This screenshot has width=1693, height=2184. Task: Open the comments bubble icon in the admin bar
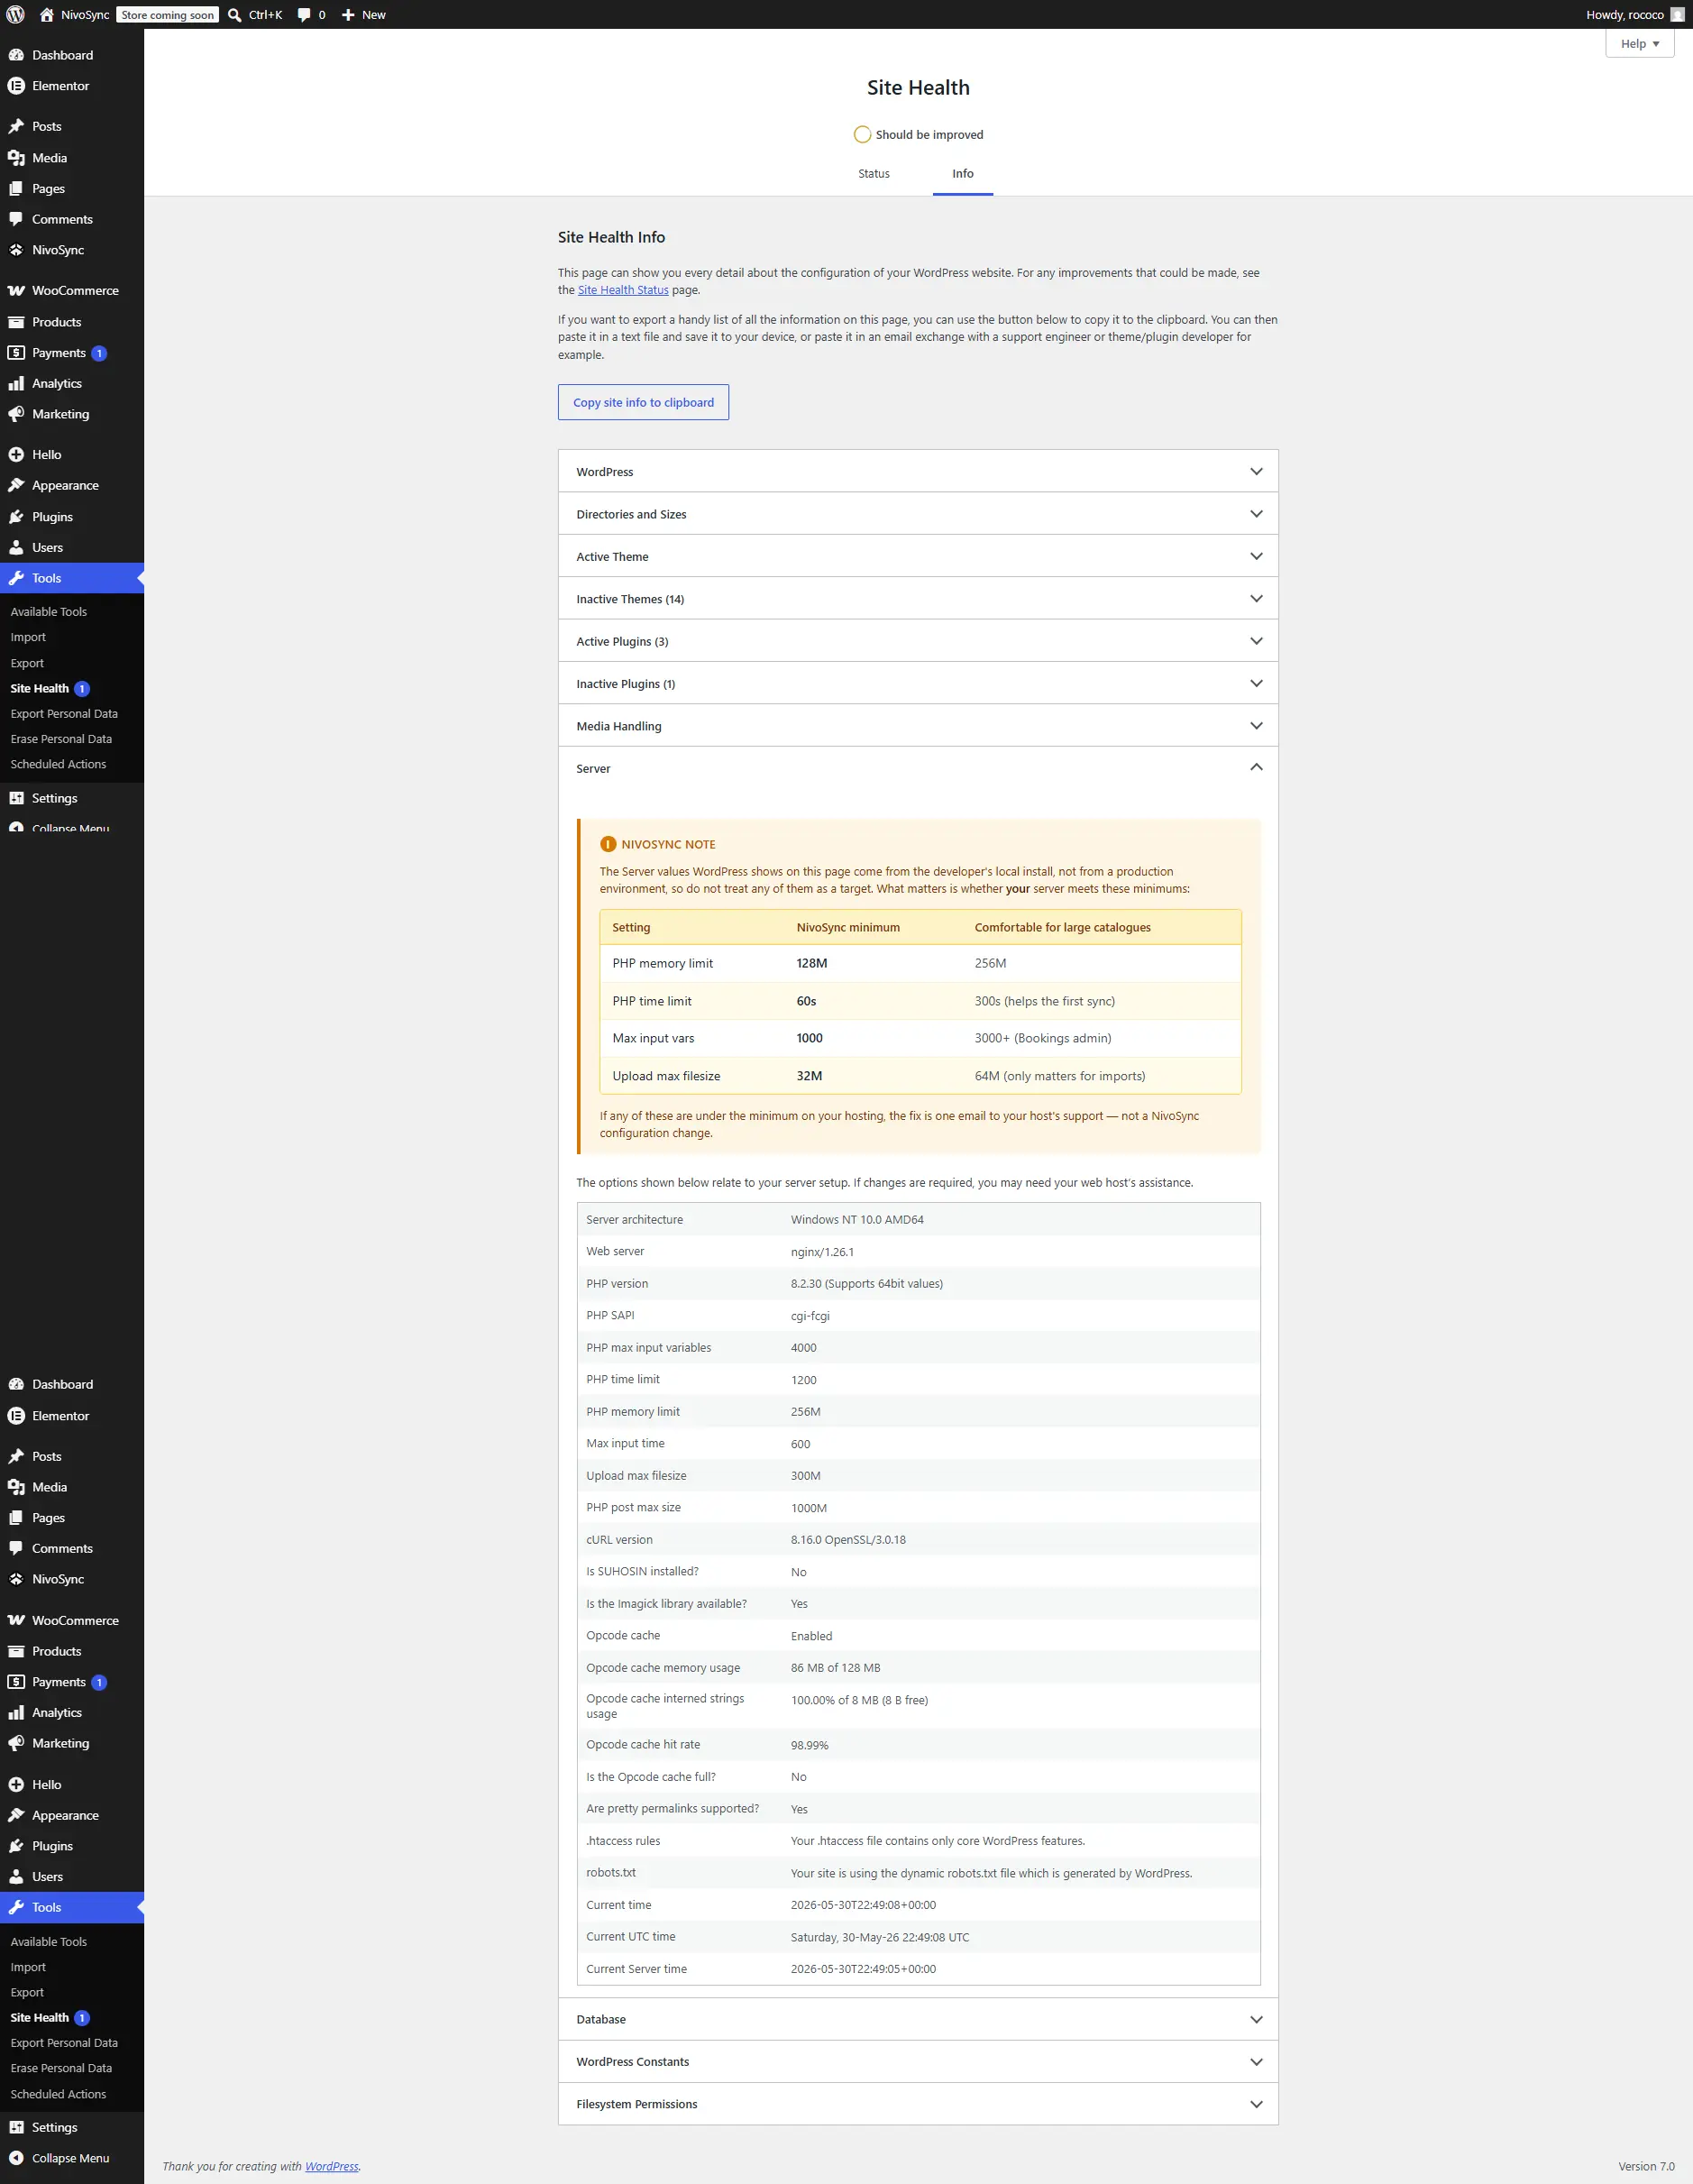pyautogui.click(x=304, y=15)
